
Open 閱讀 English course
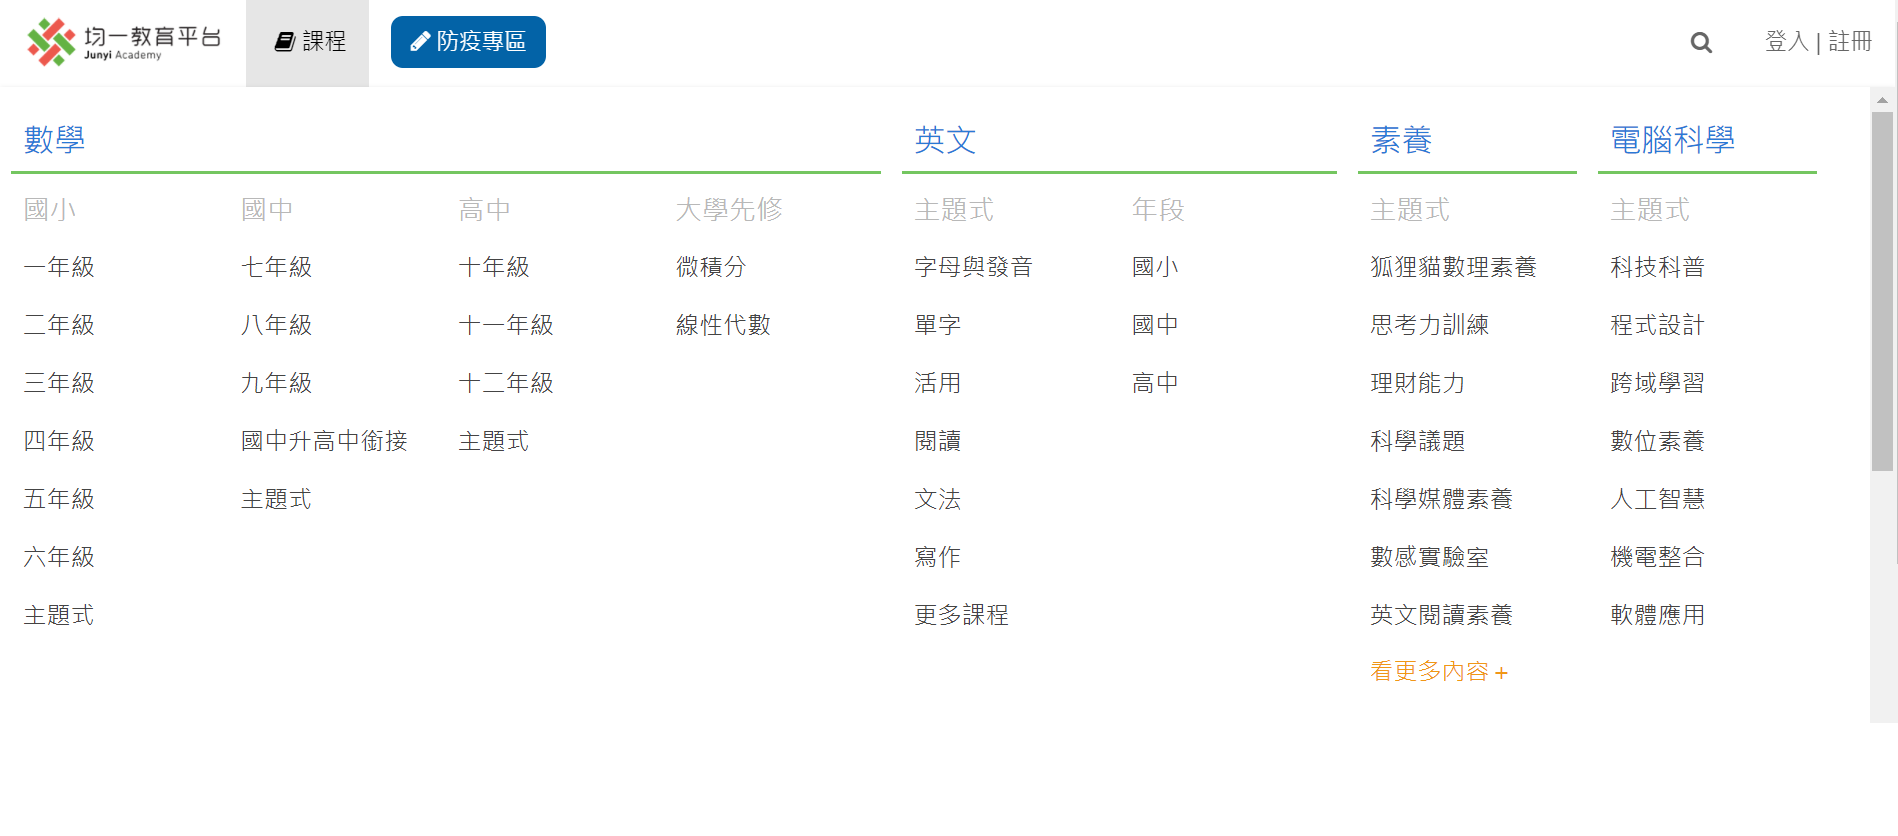point(938,441)
